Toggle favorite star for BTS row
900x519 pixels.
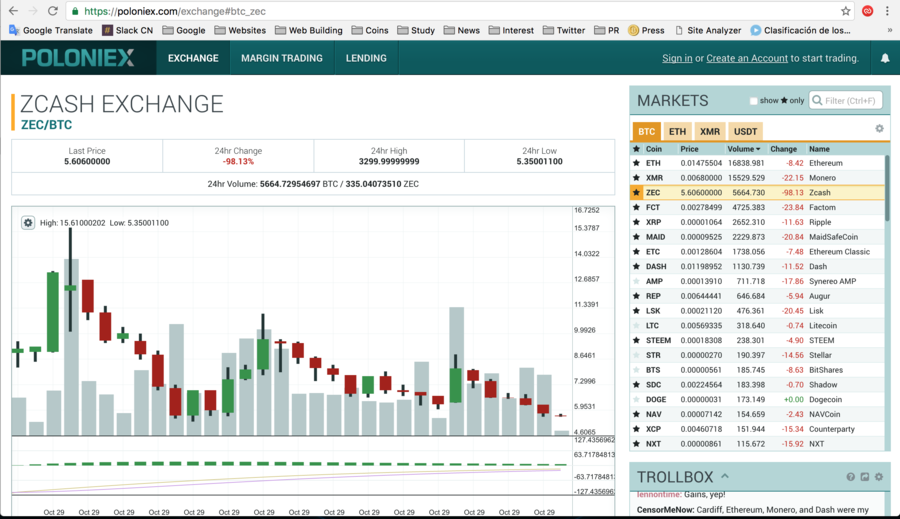tap(636, 370)
